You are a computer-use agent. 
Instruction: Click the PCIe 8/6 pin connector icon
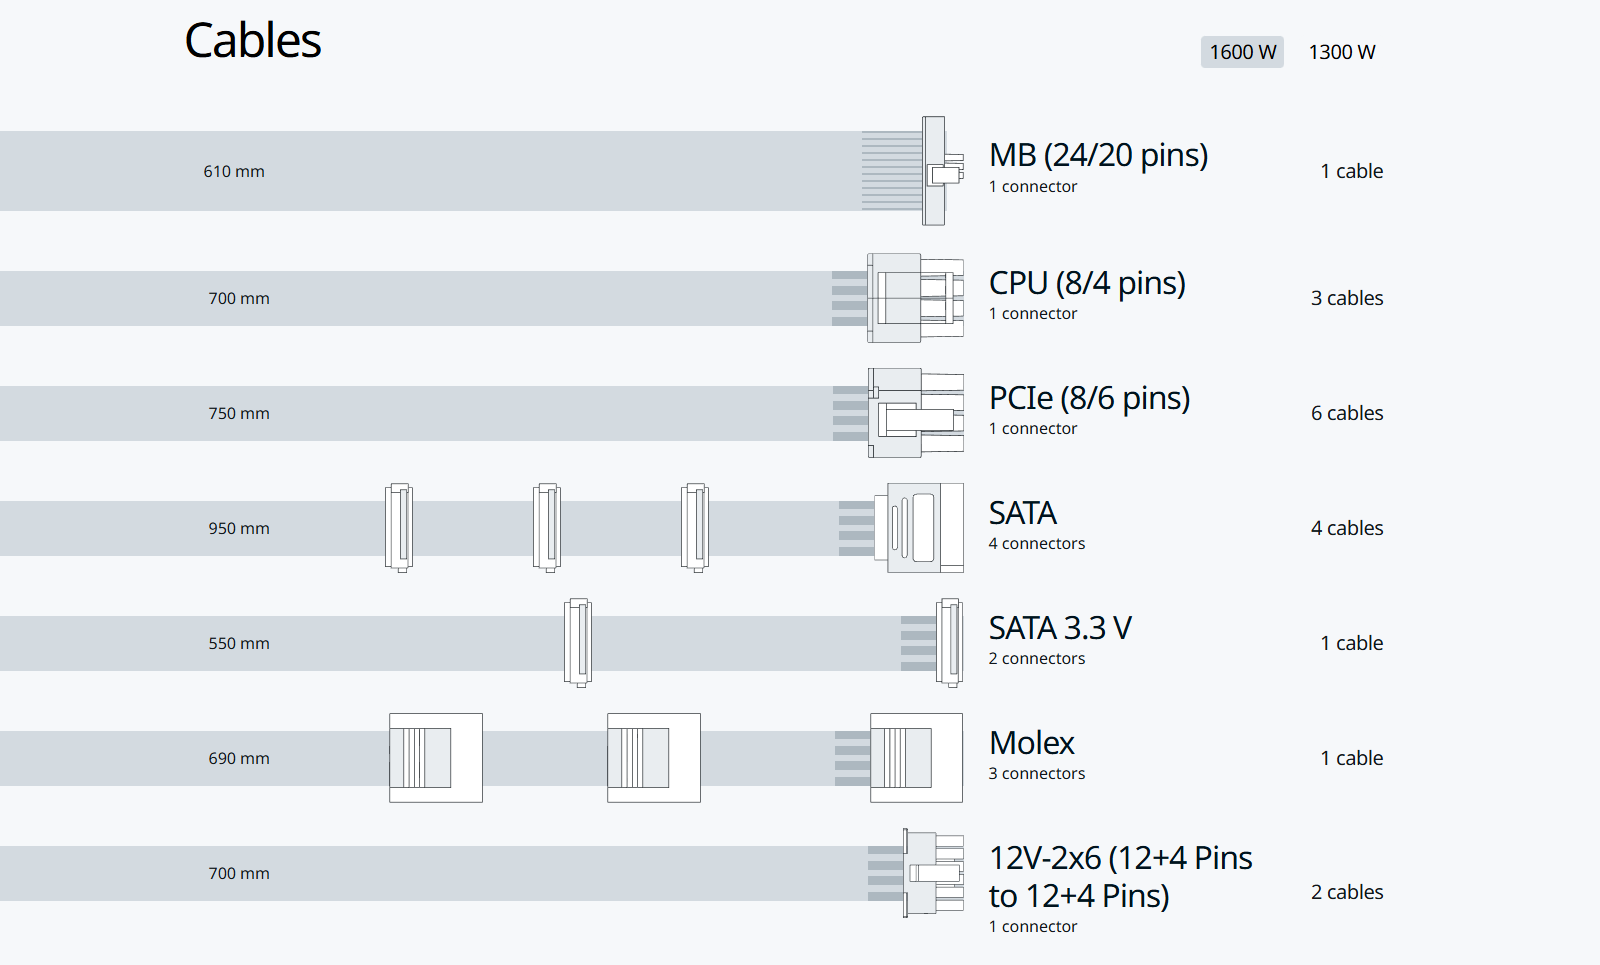(915, 413)
